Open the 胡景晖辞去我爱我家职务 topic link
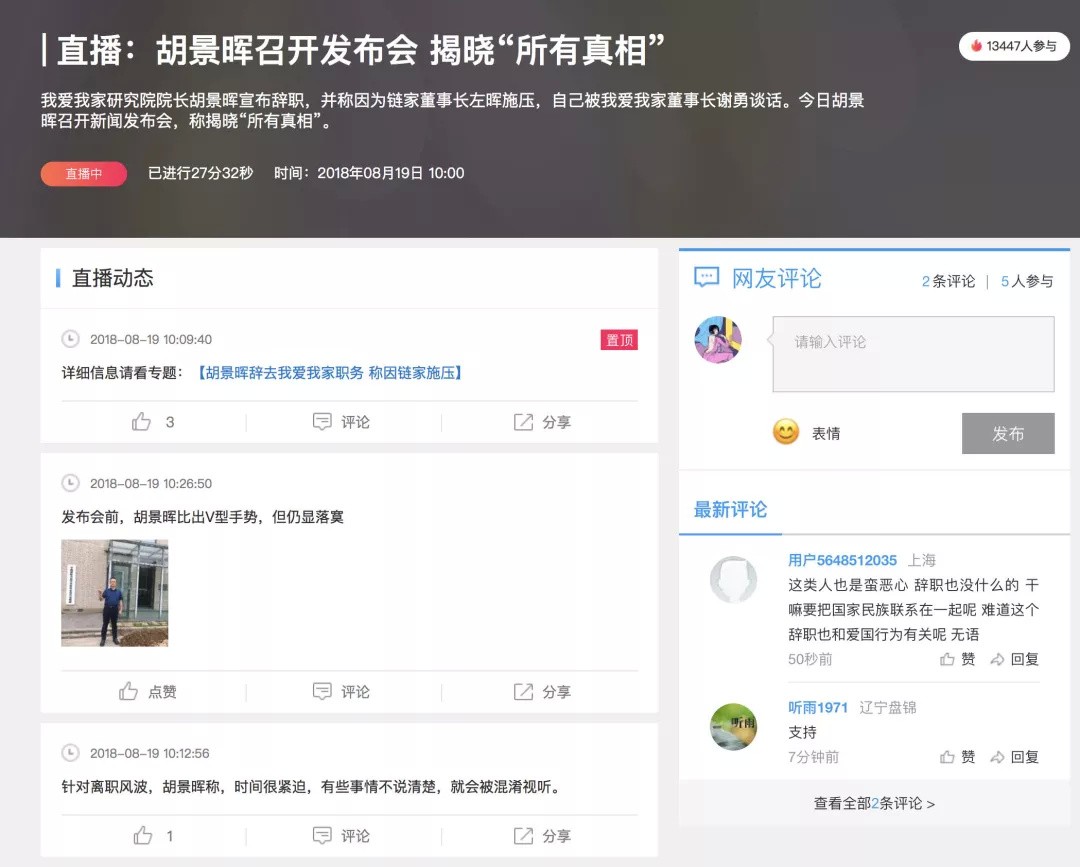Image resolution: width=1080 pixels, height=867 pixels. click(330, 372)
